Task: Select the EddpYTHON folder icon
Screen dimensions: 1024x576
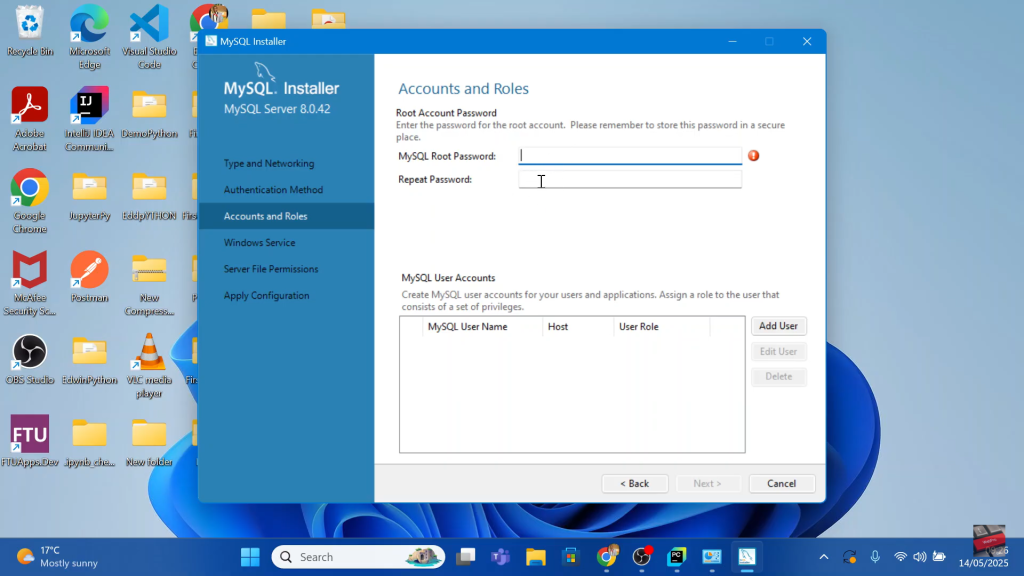Action: point(149,196)
